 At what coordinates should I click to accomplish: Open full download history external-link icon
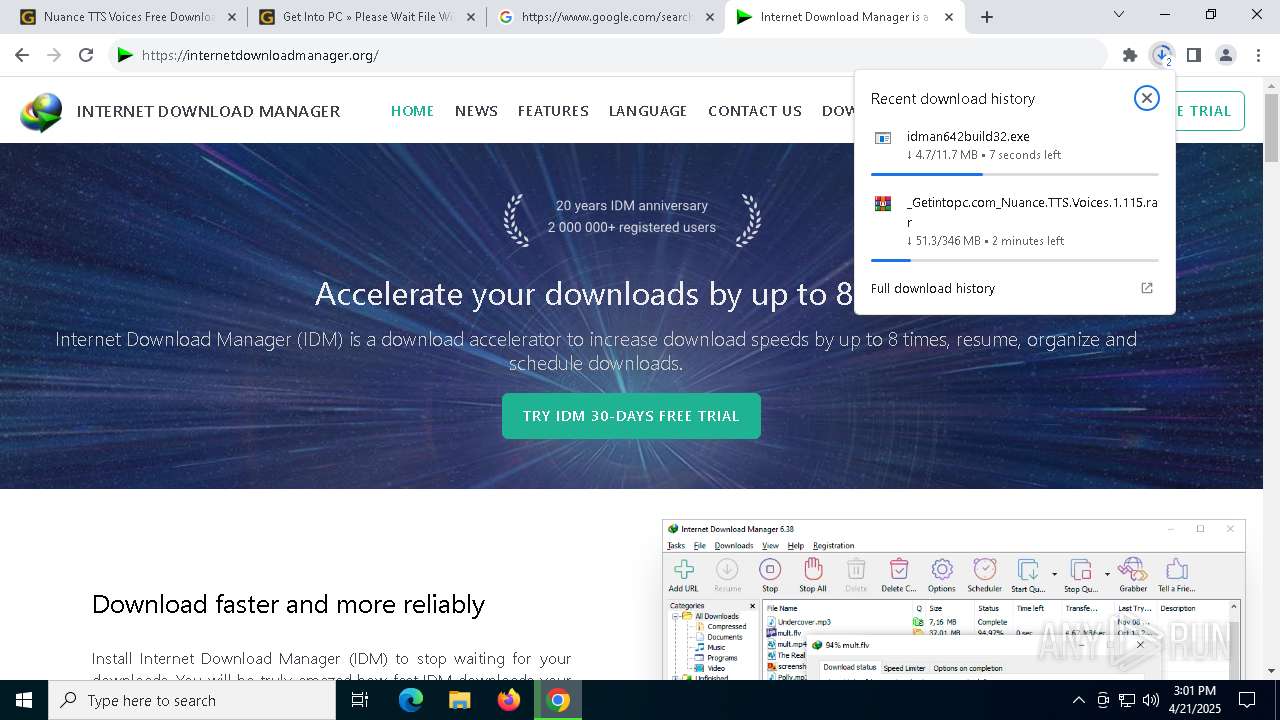1147,288
